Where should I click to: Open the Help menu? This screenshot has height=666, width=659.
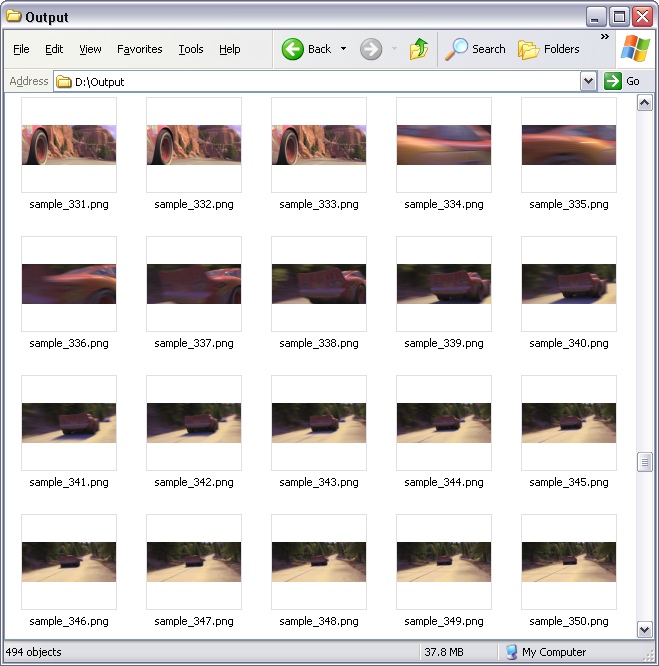point(230,49)
